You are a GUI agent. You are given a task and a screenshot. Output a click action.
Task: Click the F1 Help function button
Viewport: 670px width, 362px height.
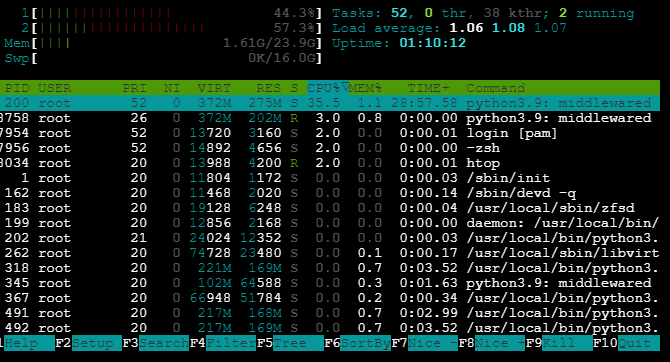coord(27,343)
